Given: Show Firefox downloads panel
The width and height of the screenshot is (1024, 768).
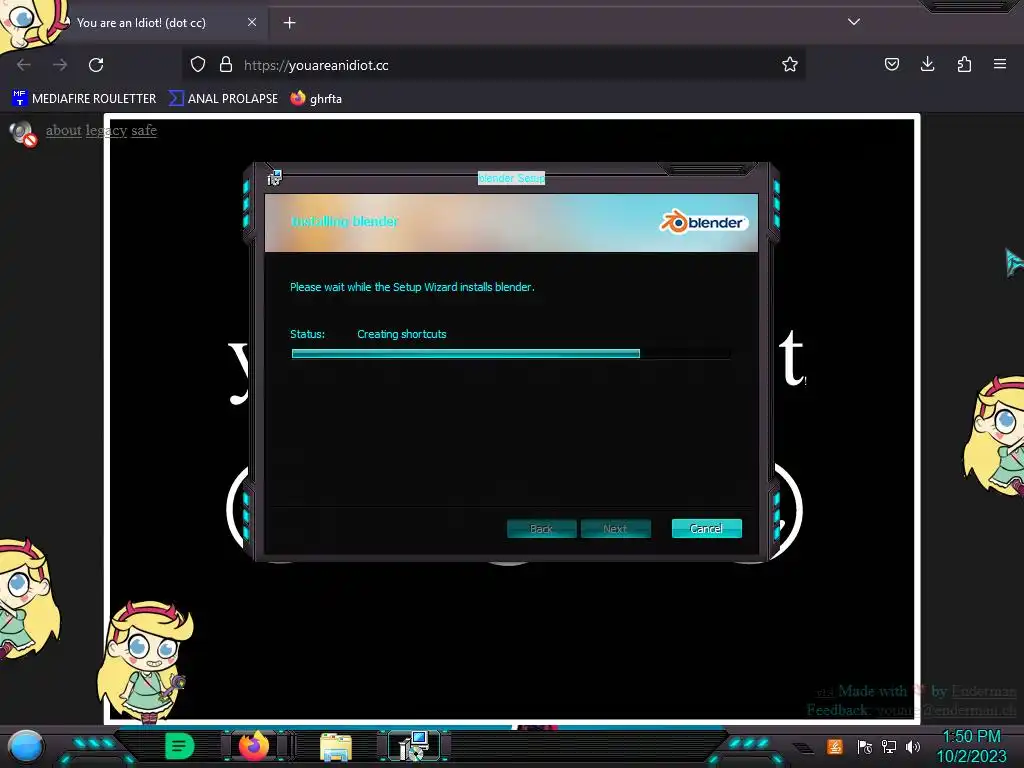Looking at the screenshot, I should pos(927,64).
